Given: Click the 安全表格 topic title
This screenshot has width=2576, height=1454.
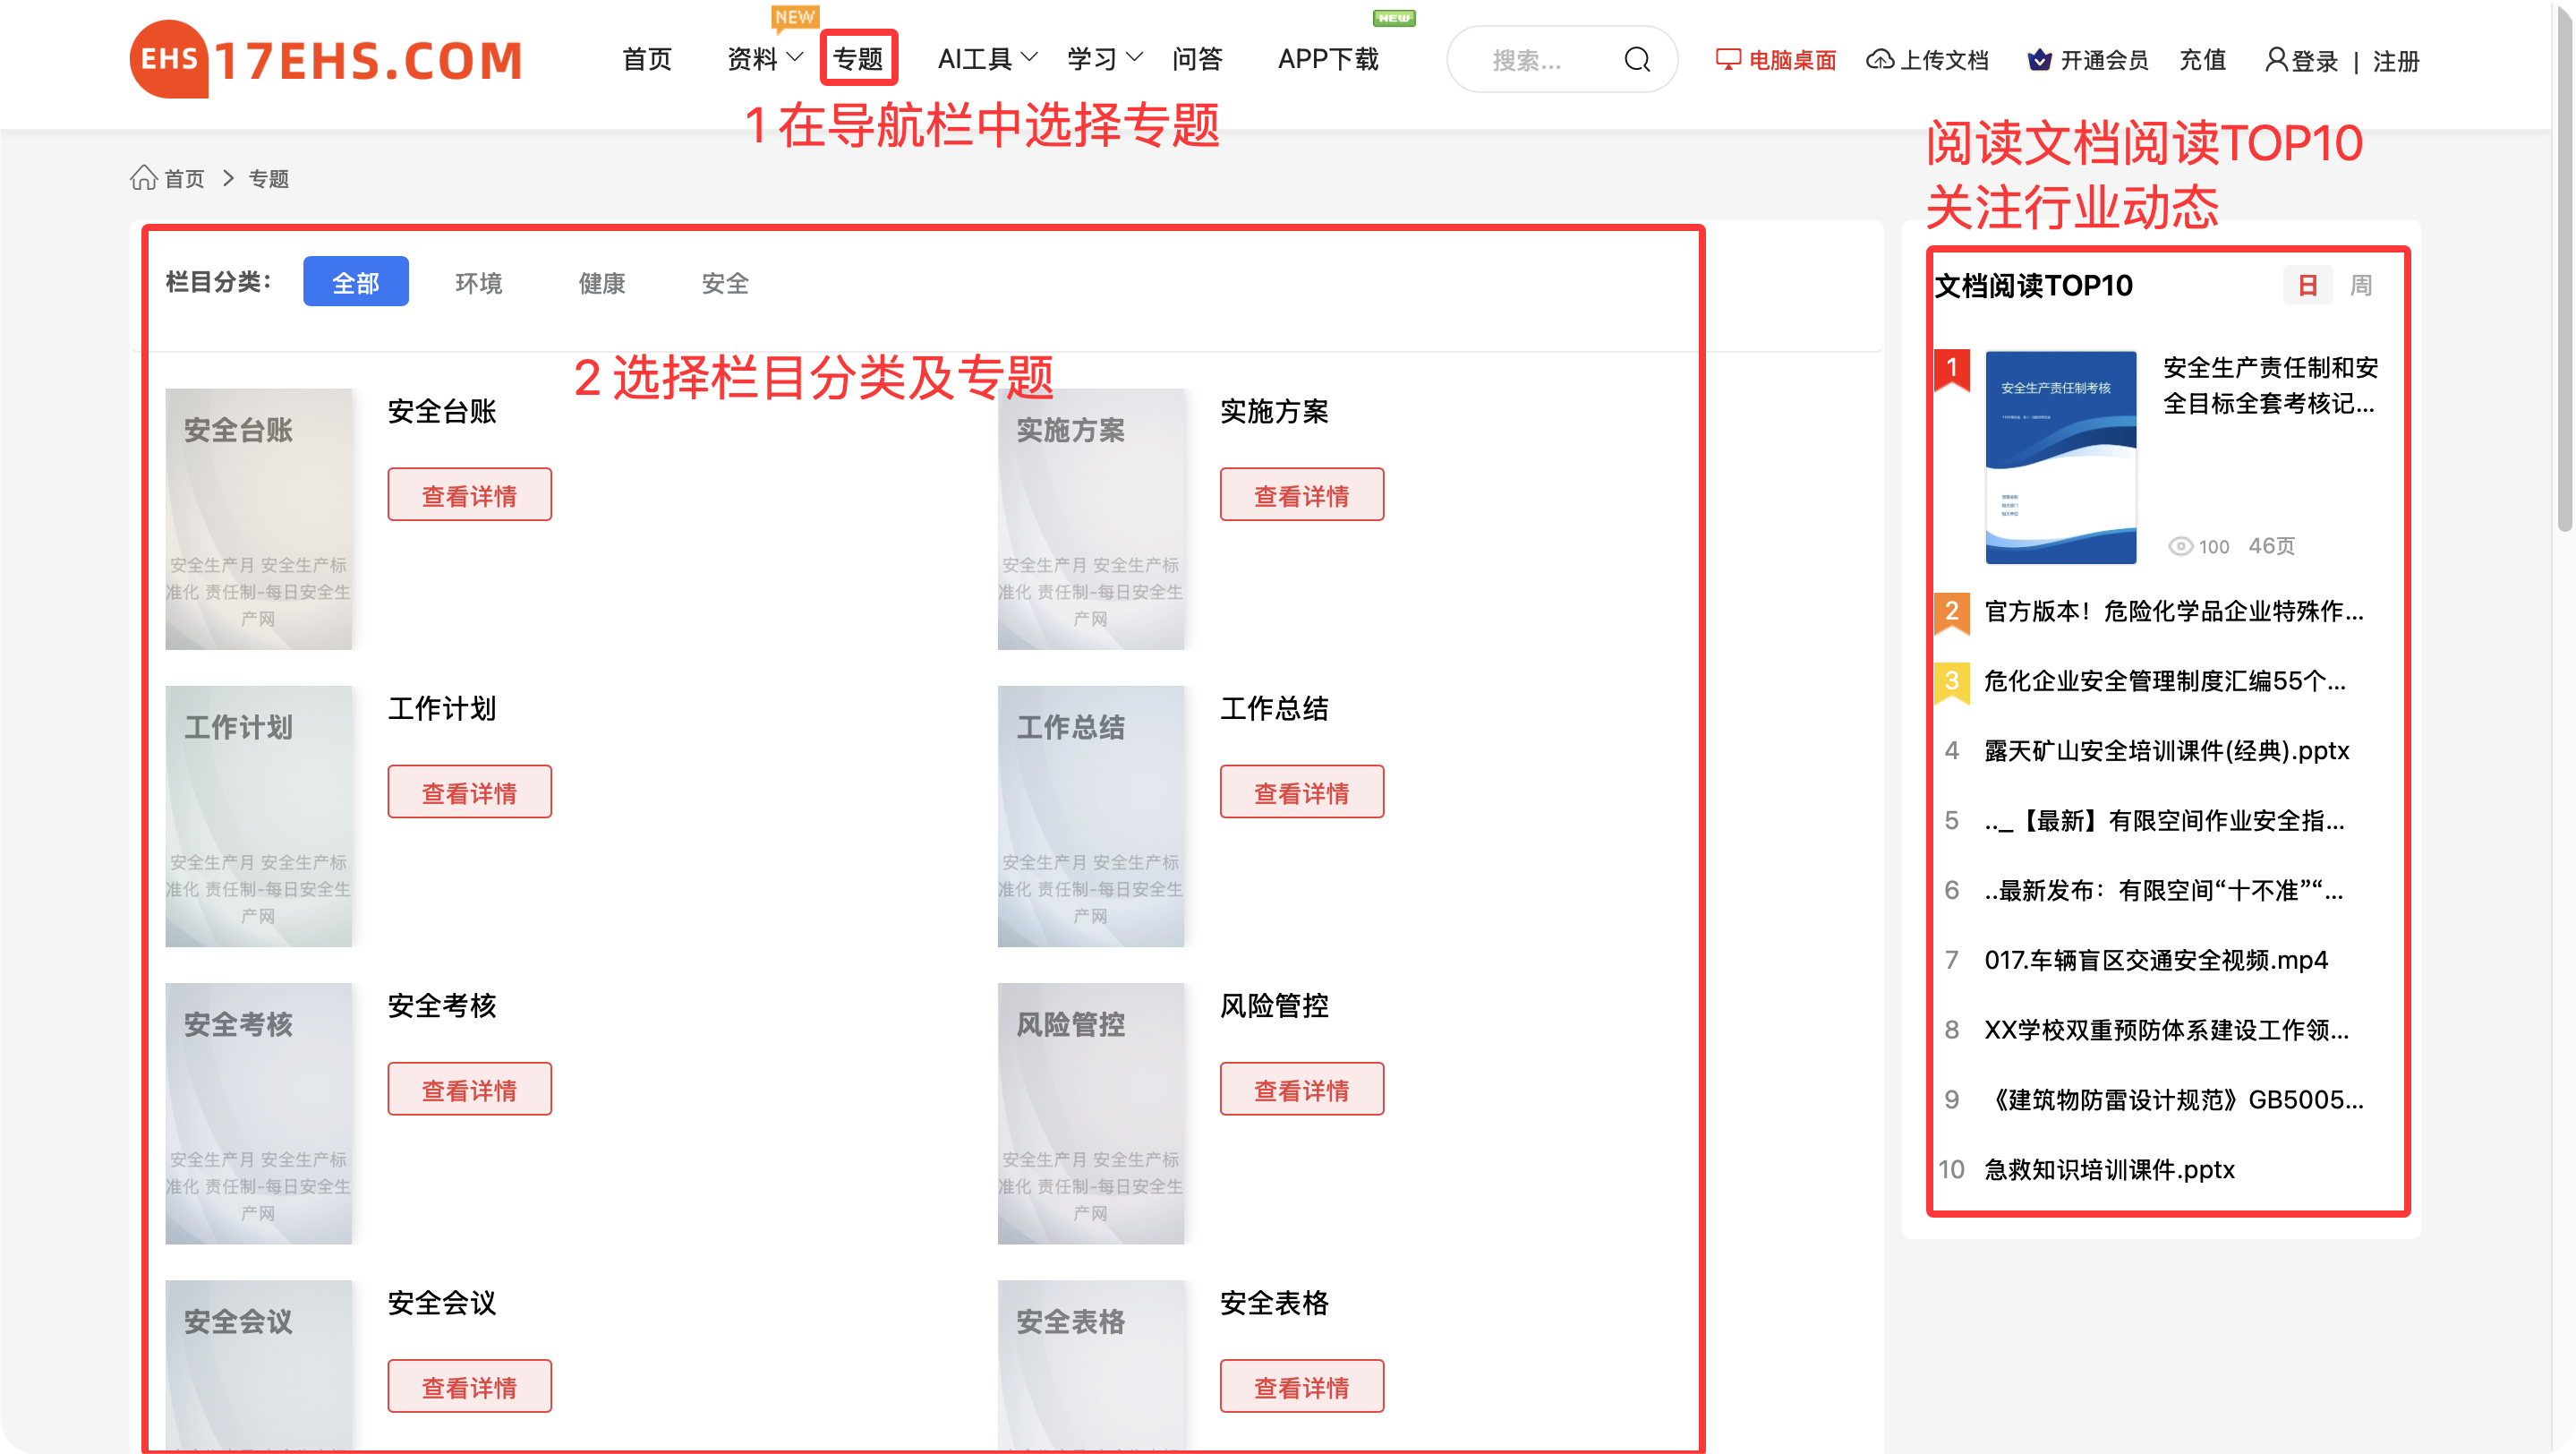Looking at the screenshot, I should pos(1274,1303).
